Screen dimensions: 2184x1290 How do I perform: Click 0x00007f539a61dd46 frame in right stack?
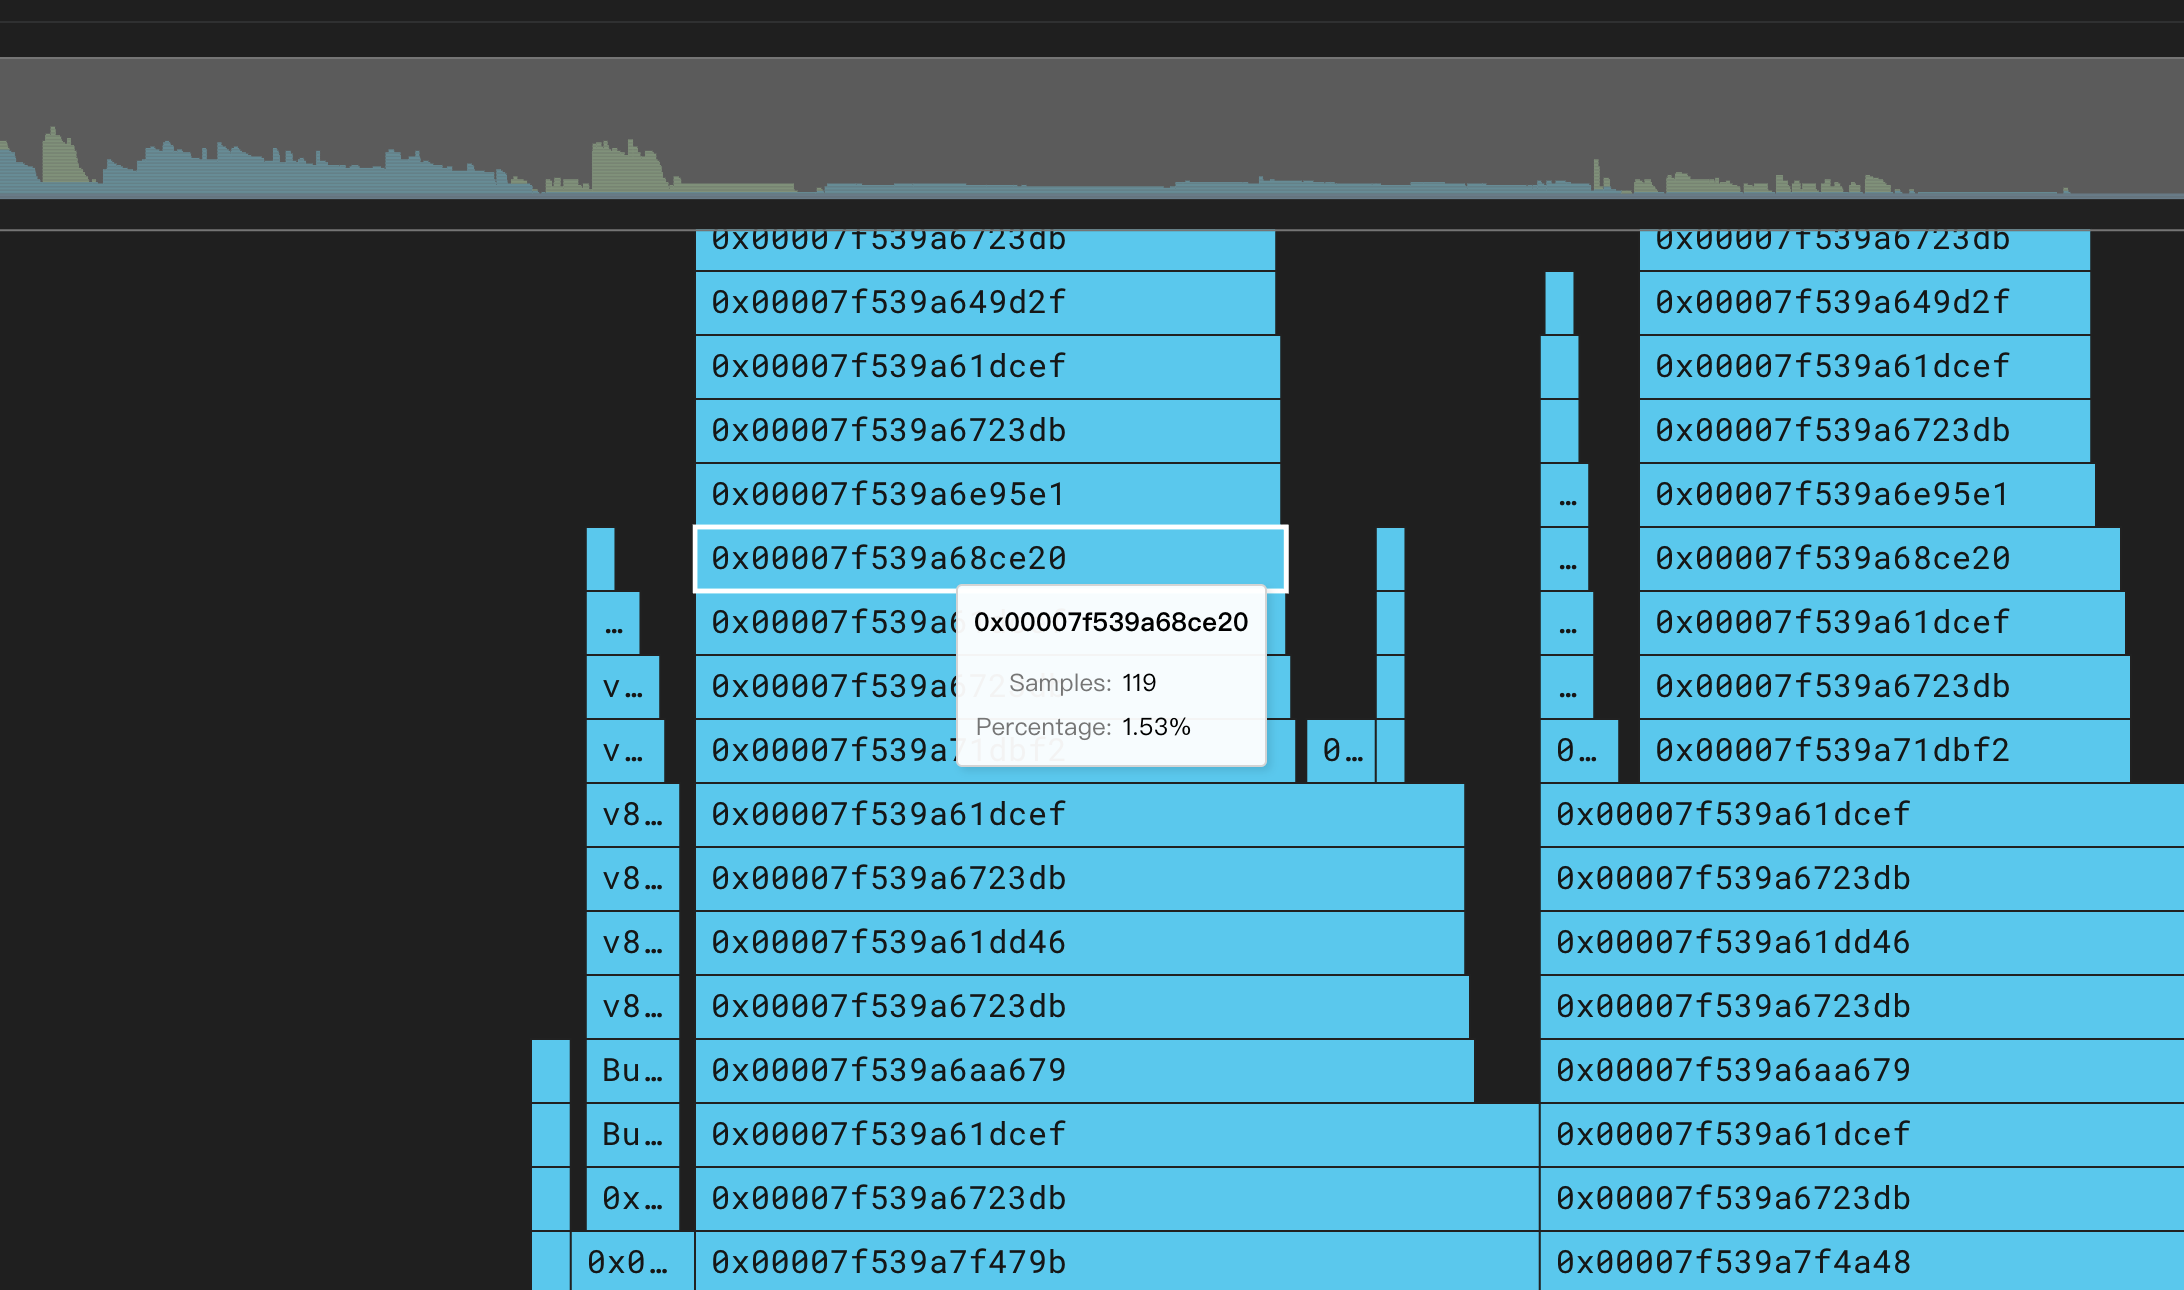(1860, 942)
